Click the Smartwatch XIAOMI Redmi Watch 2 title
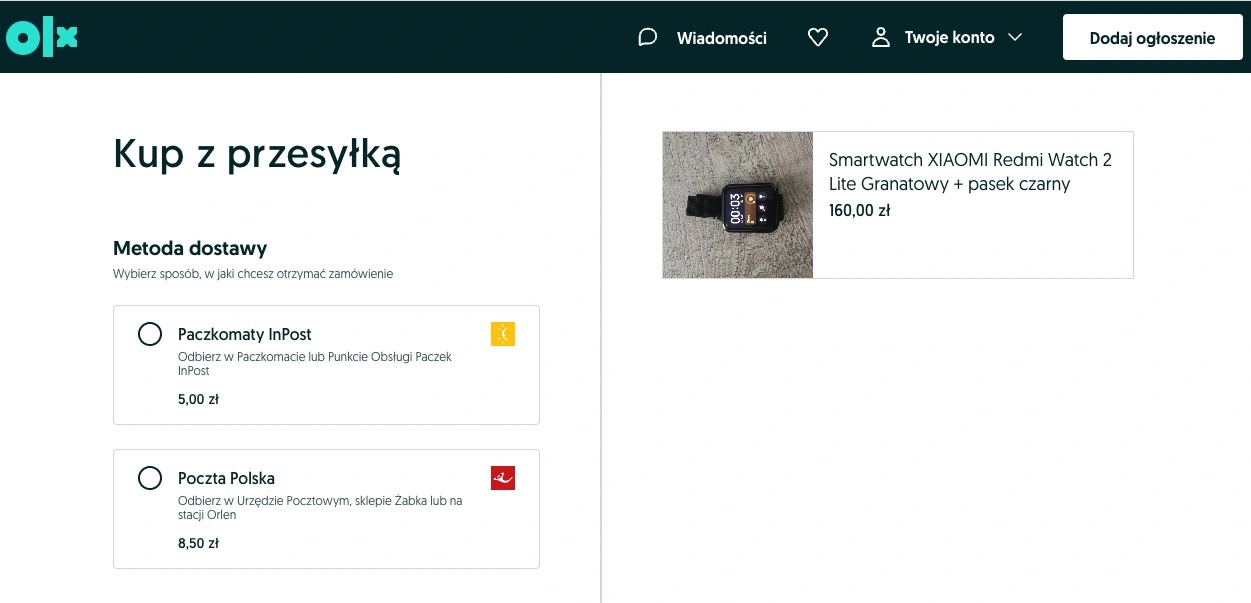The height and width of the screenshot is (603, 1251). click(970, 172)
